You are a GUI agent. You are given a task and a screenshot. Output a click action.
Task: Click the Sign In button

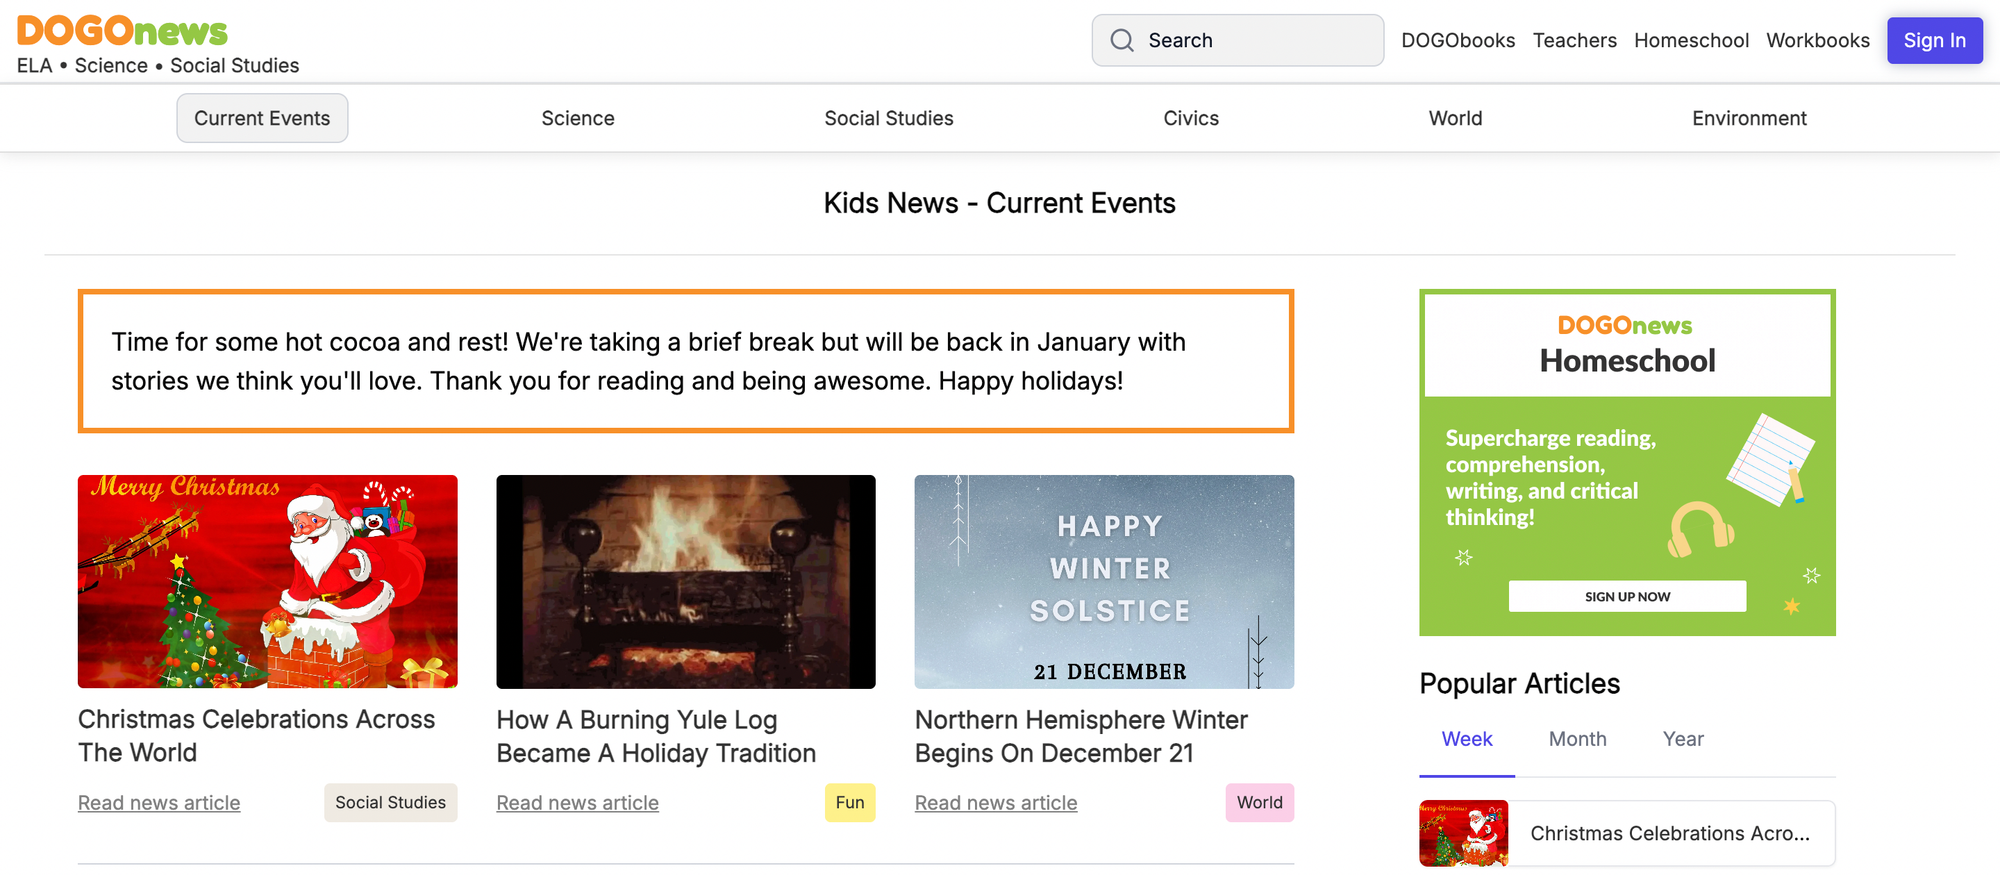[1934, 40]
